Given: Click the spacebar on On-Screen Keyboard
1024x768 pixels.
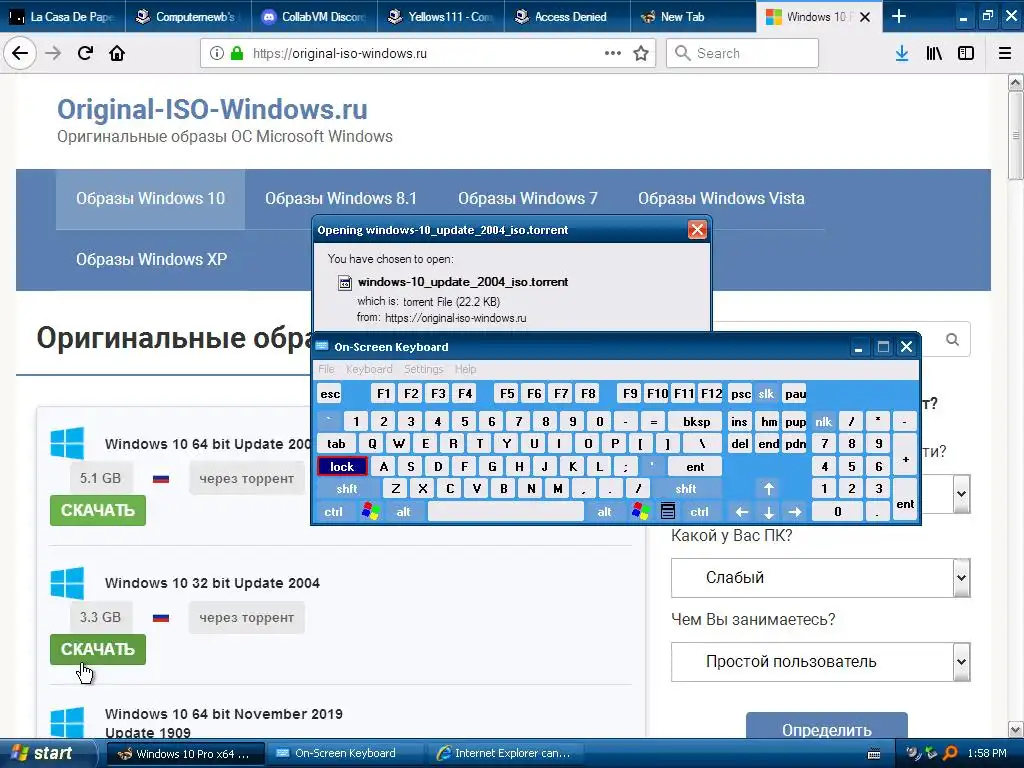Looking at the screenshot, I should pyautogui.click(x=505, y=511).
